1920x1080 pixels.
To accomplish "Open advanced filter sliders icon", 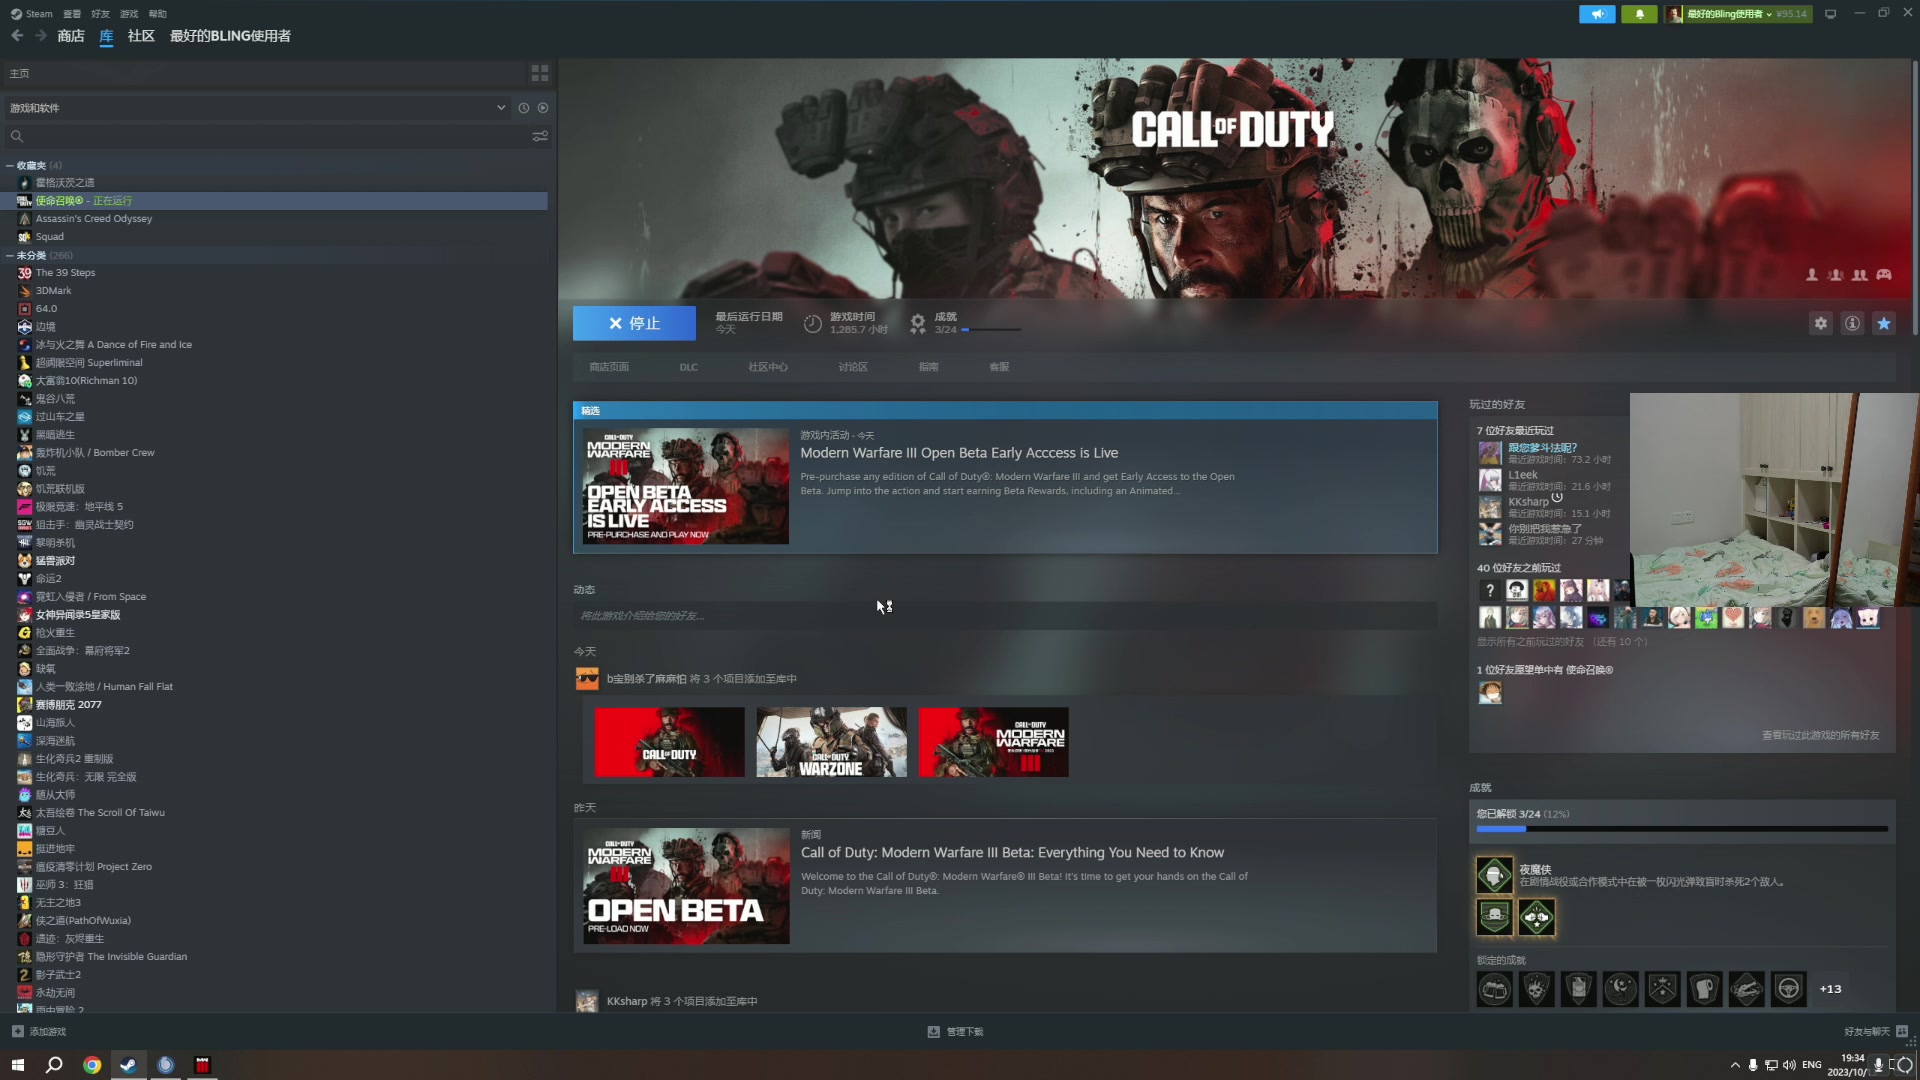I will point(540,136).
